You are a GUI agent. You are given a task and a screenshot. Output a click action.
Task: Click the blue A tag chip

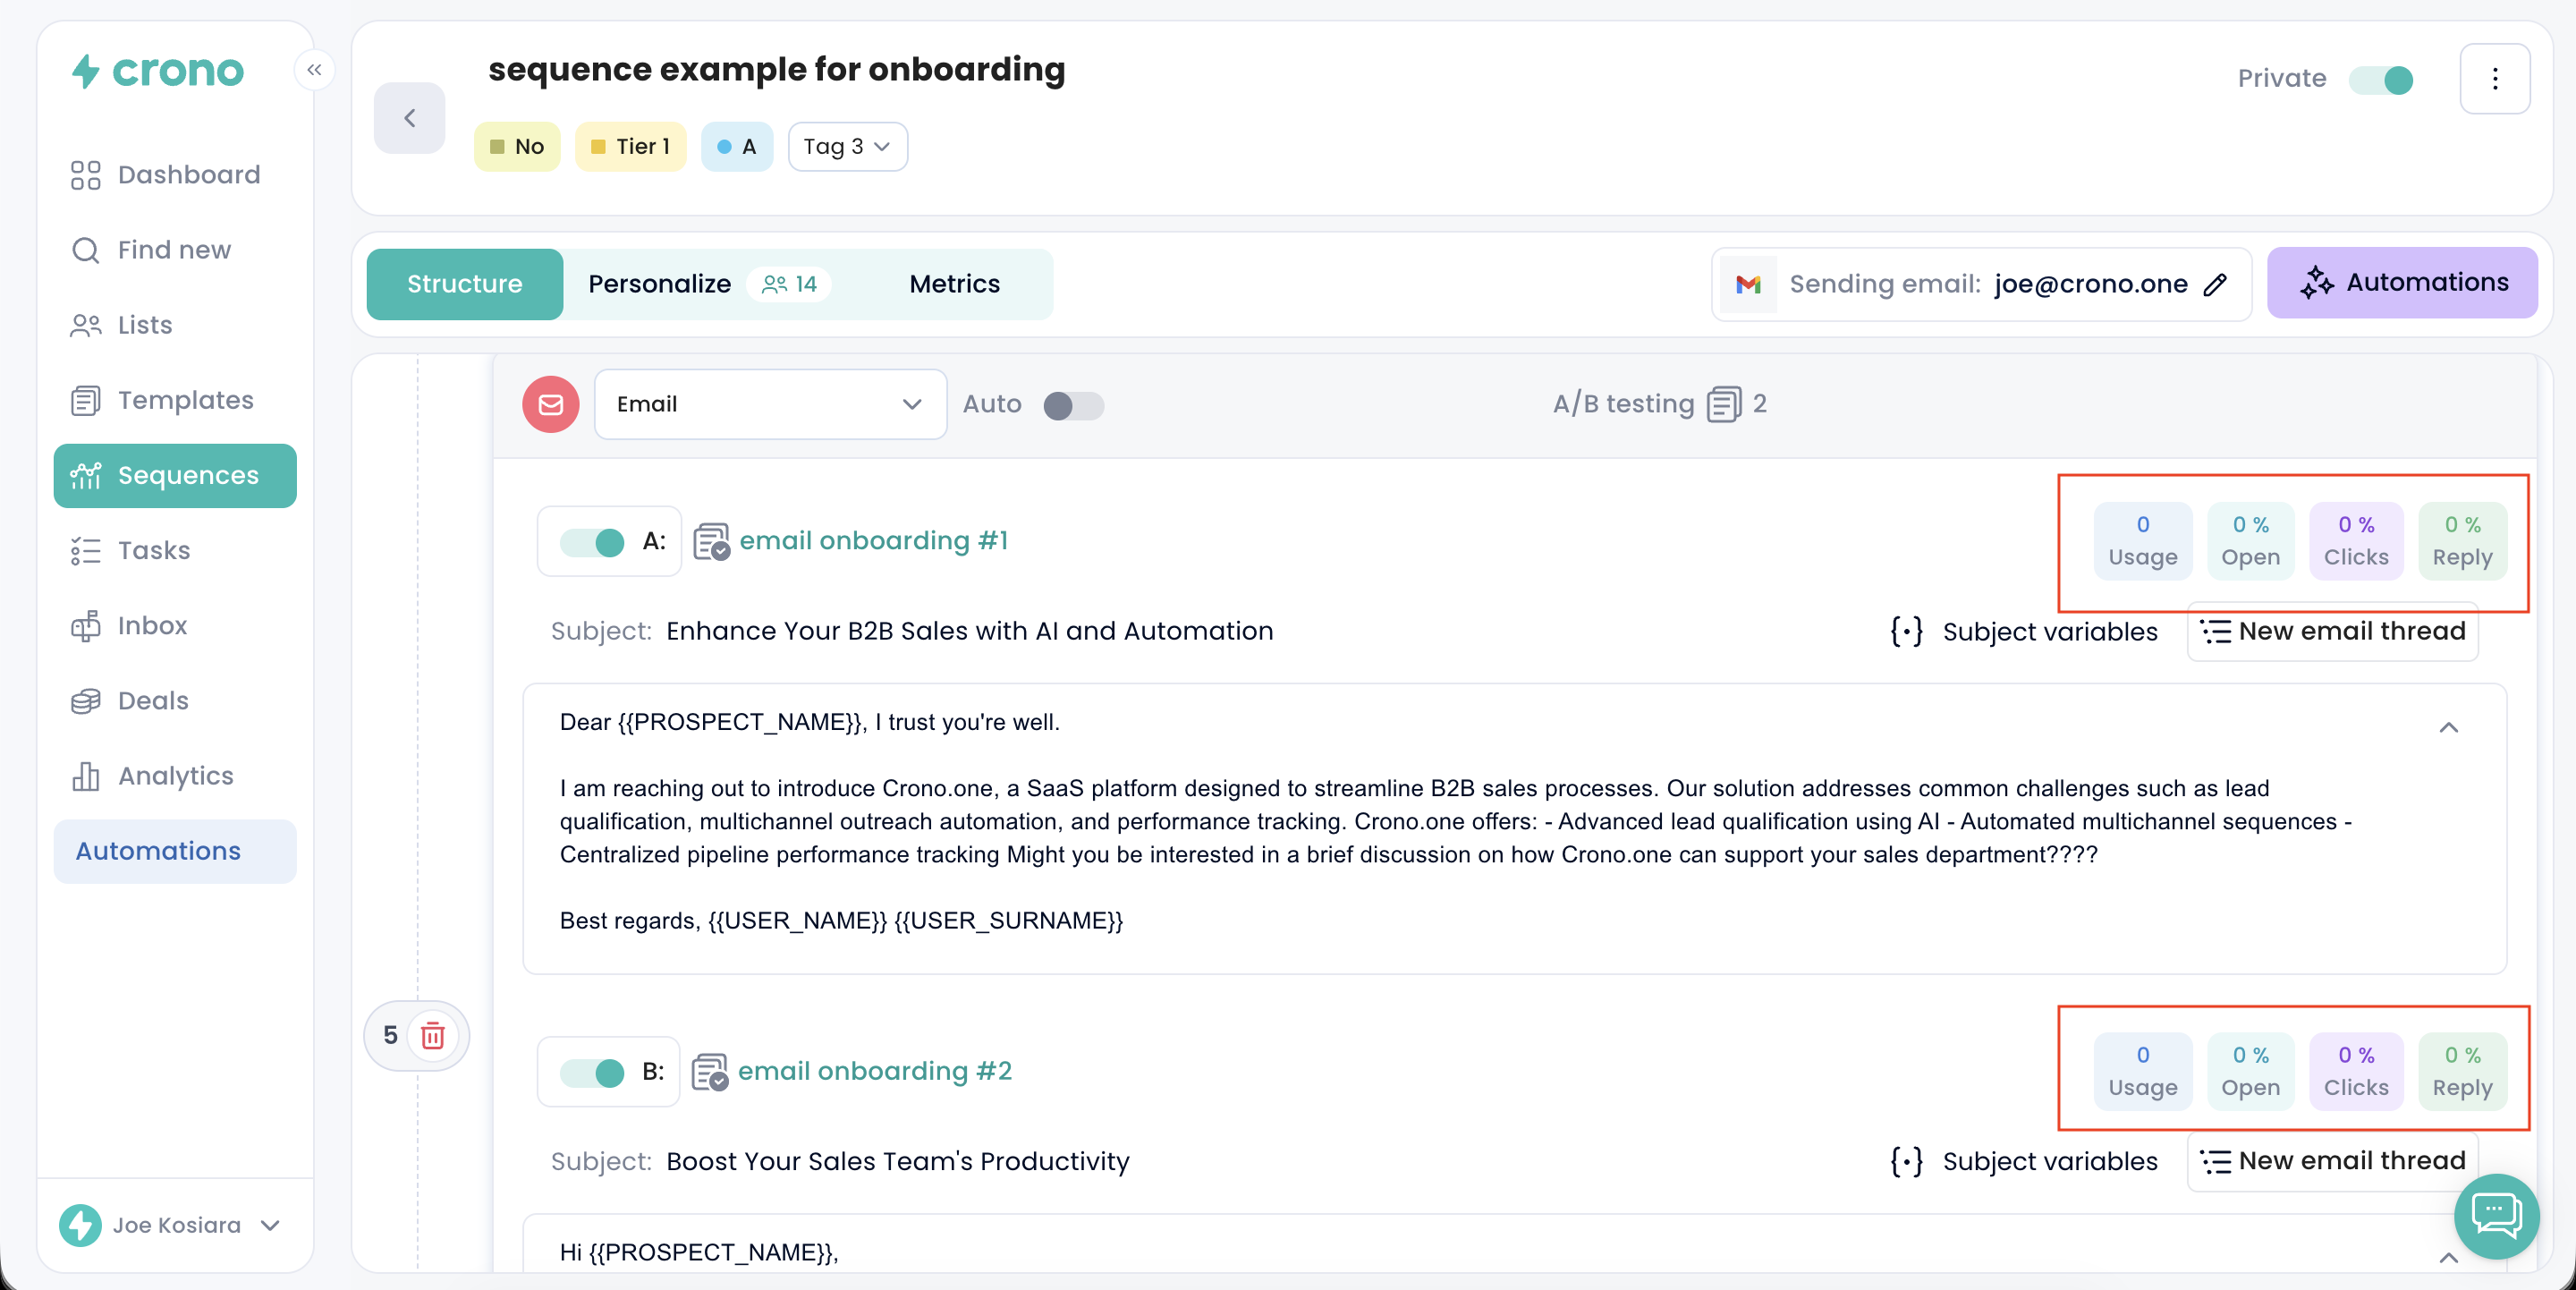[x=736, y=147]
